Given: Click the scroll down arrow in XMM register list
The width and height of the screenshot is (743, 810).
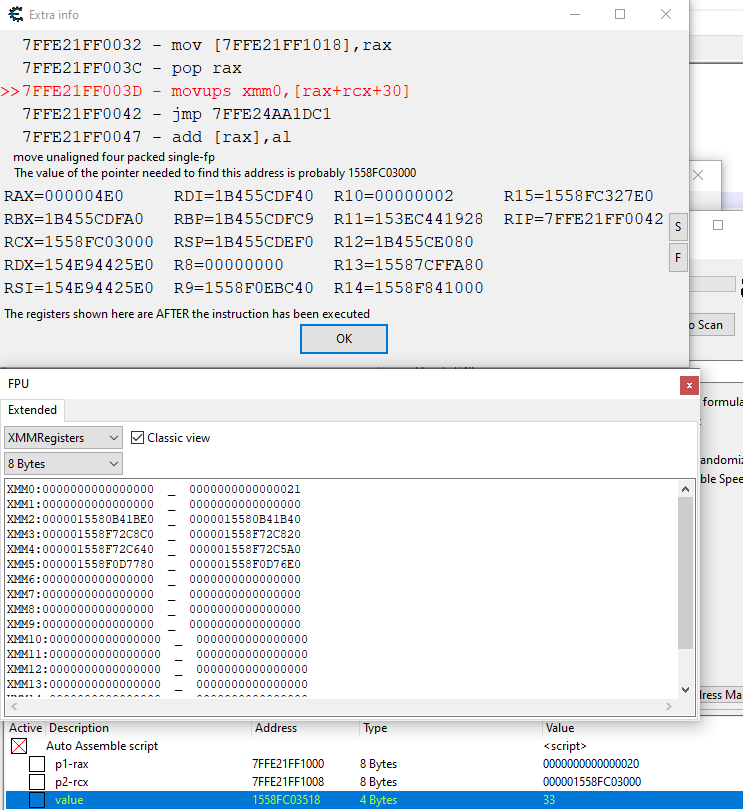Looking at the screenshot, I should 685,689.
